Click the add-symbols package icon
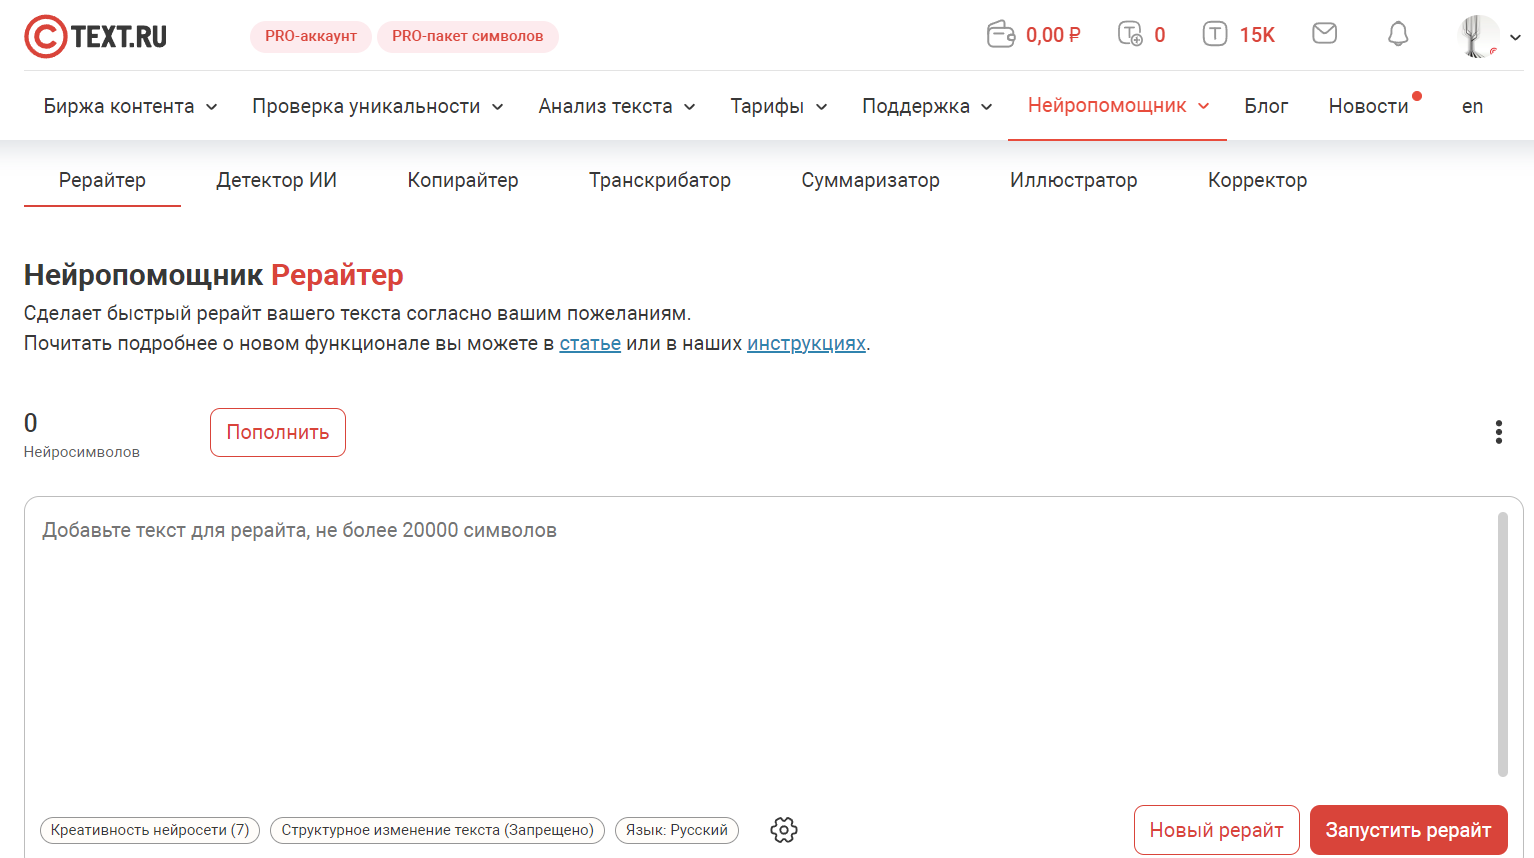This screenshot has height=858, width=1534. pos(1130,34)
